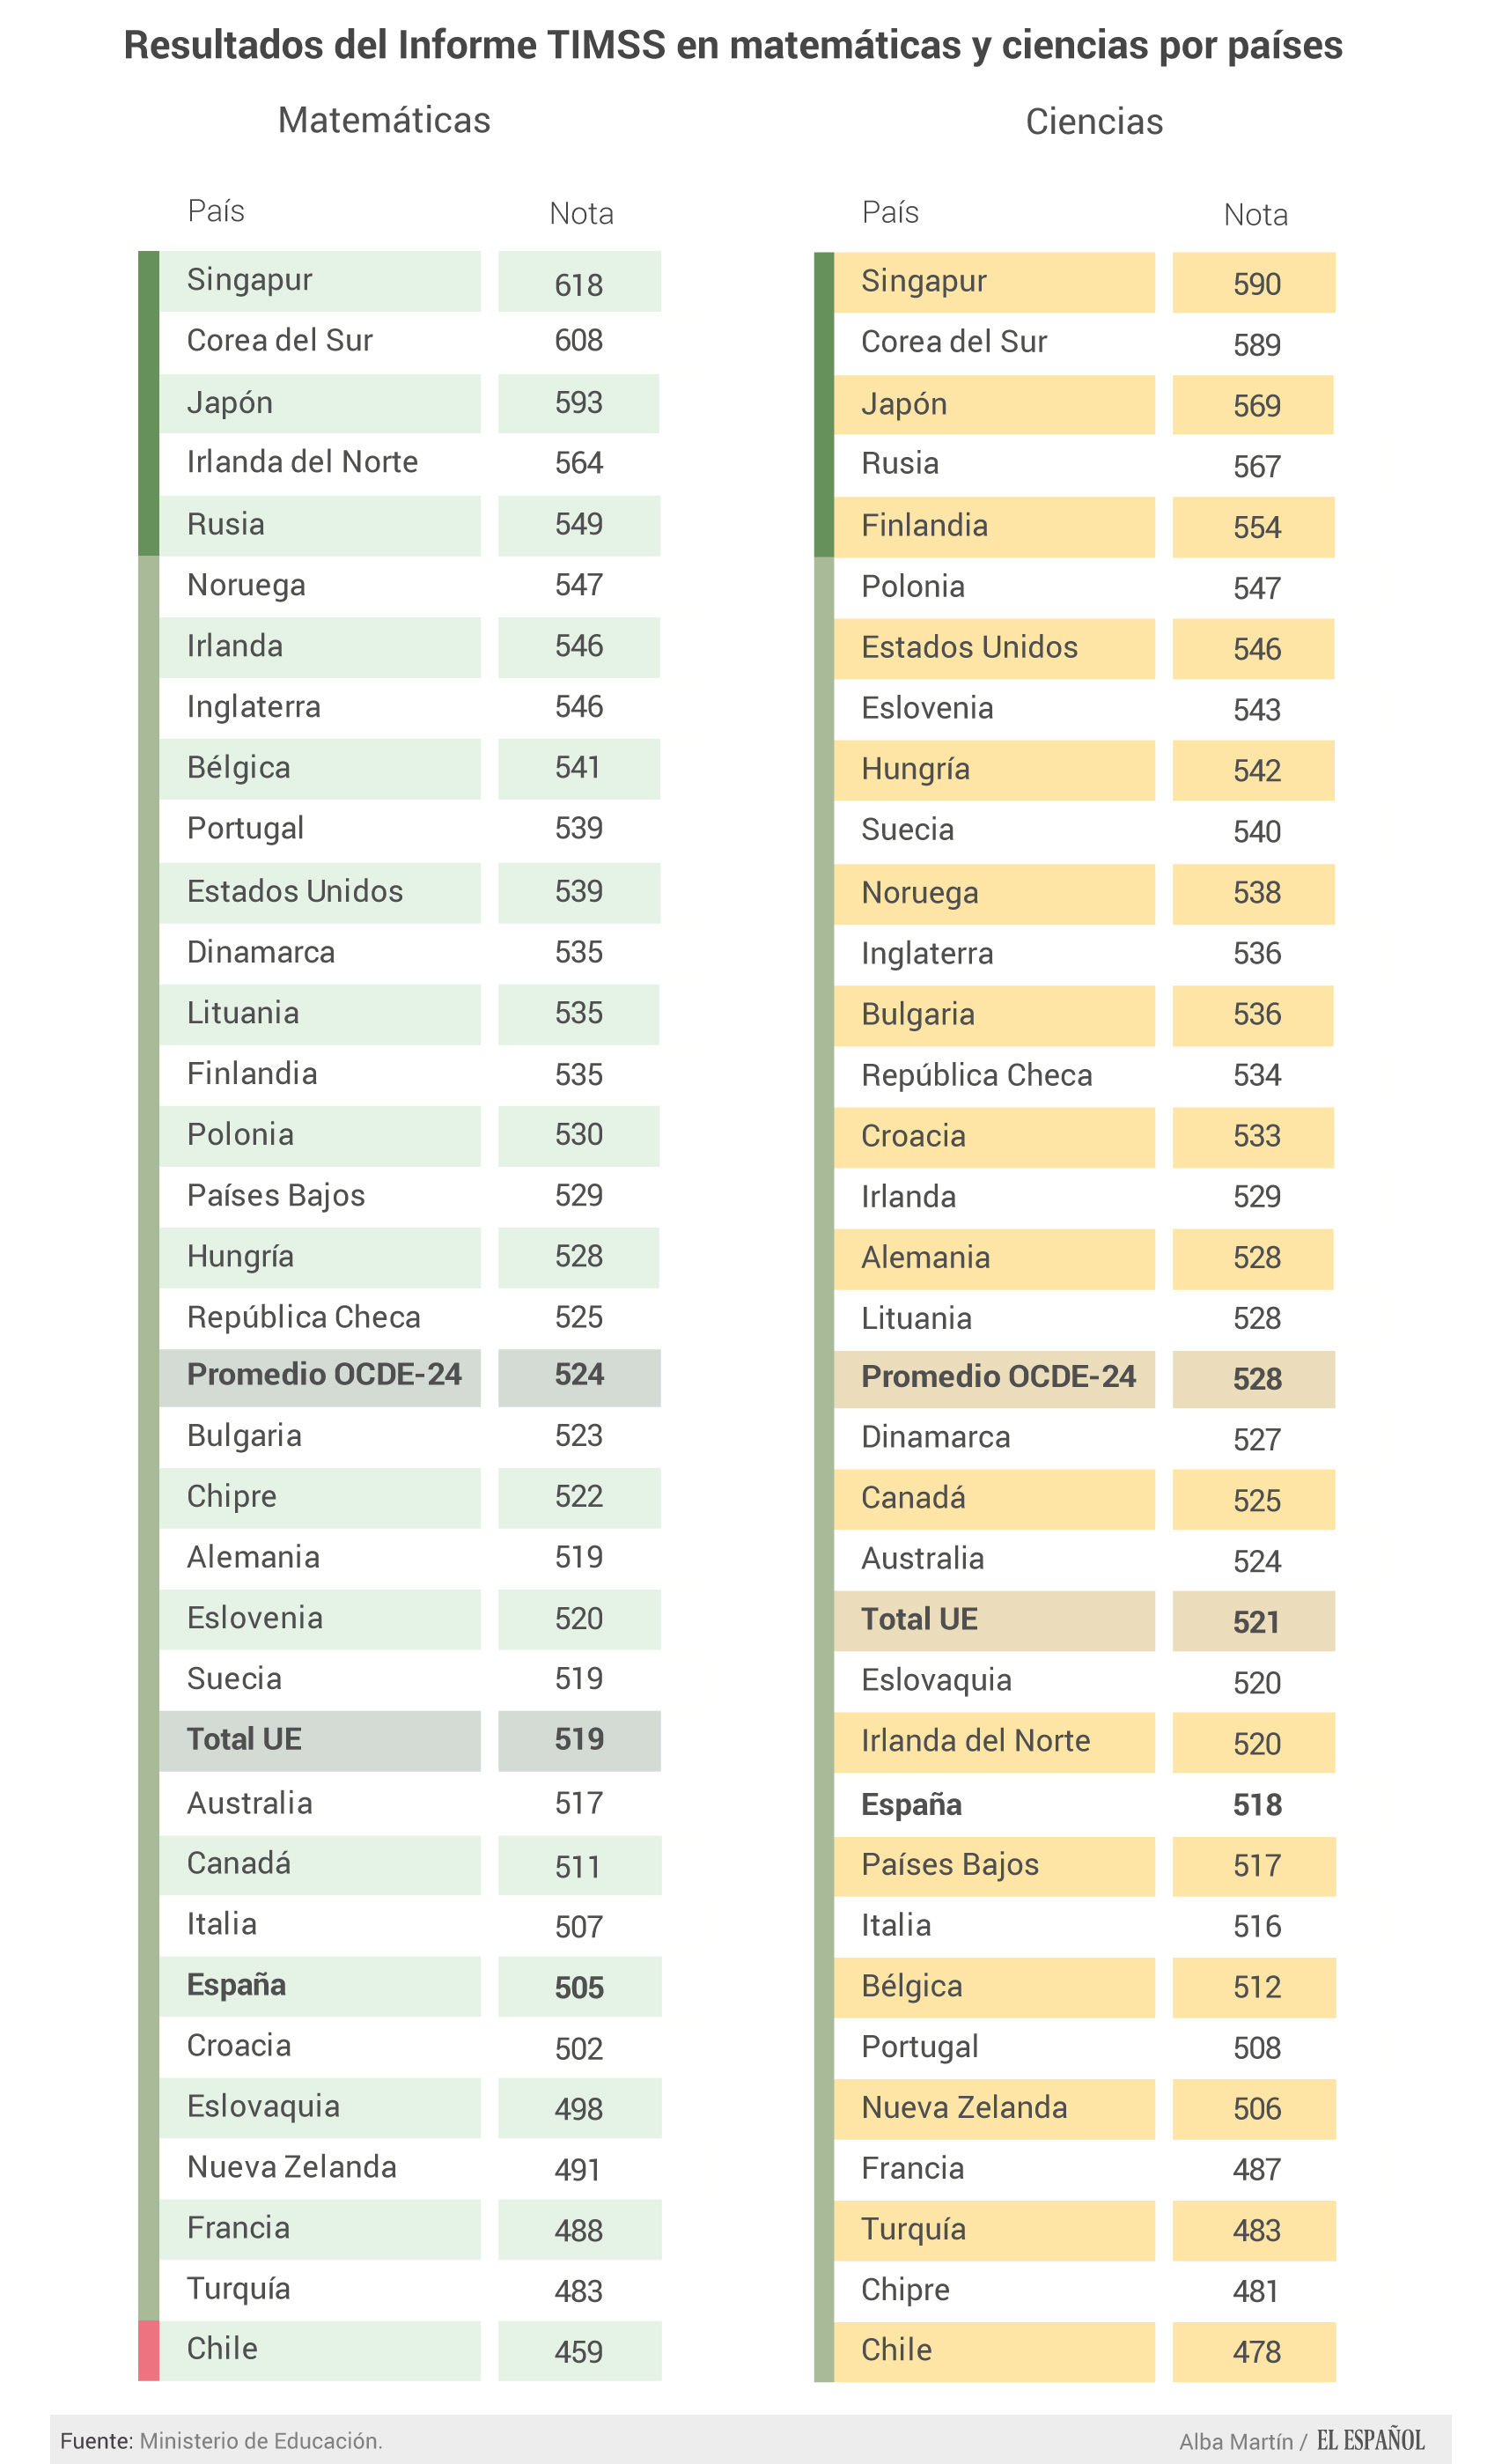Image resolution: width=1502 pixels, height=2464 pixels.
Task: Click the Matemáticas table heading
Action: click(x=384, y=120)
